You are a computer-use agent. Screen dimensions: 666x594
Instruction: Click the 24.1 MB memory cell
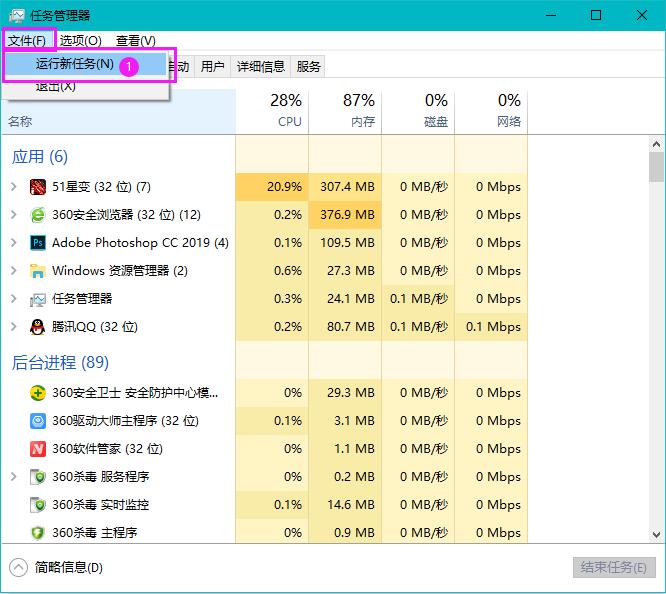click(x=345, y=299)
